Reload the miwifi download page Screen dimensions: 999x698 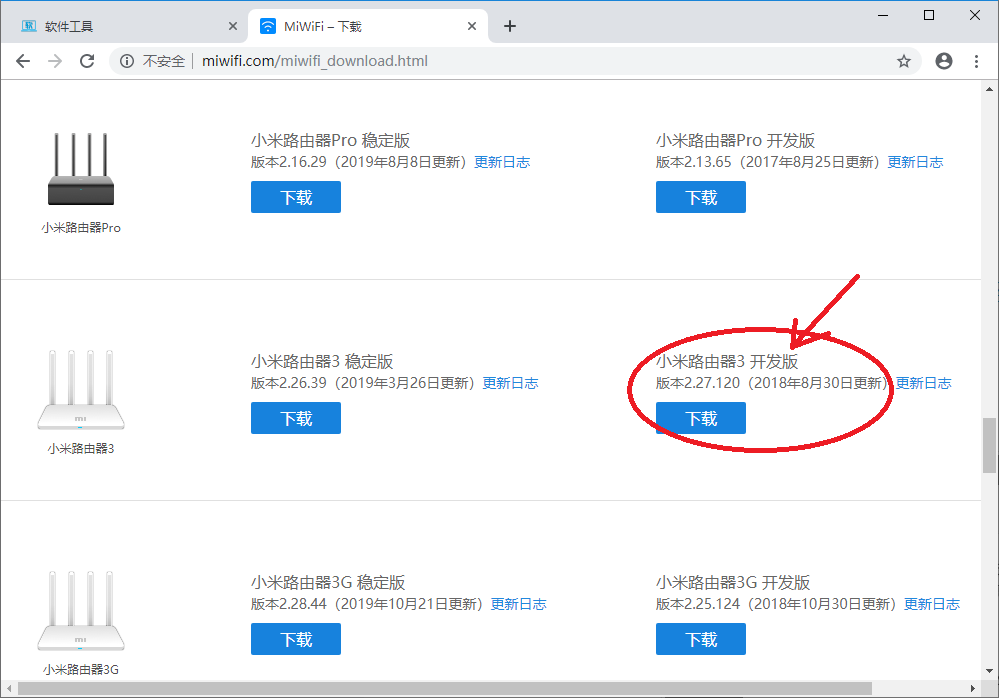(x=87, y=61)
